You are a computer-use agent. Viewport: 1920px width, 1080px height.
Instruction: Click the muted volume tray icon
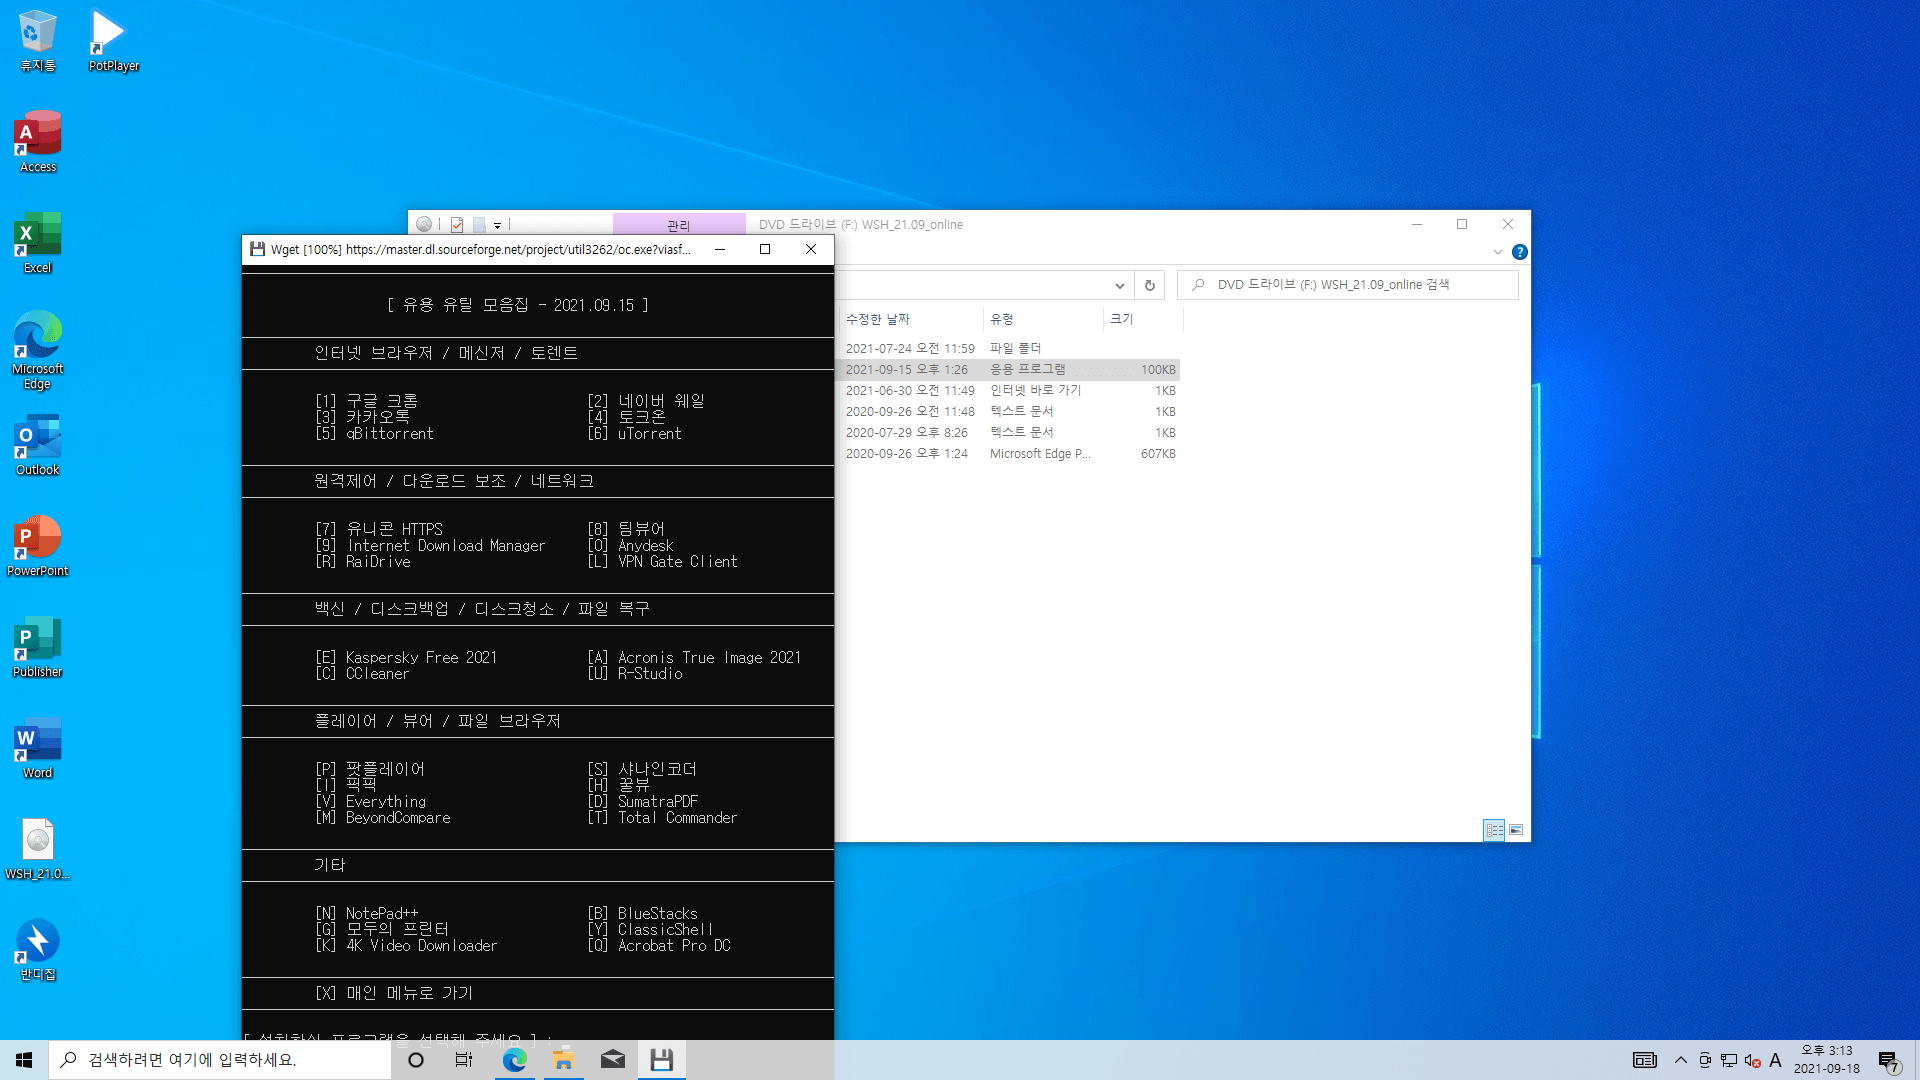[x=1752, y=1060]
